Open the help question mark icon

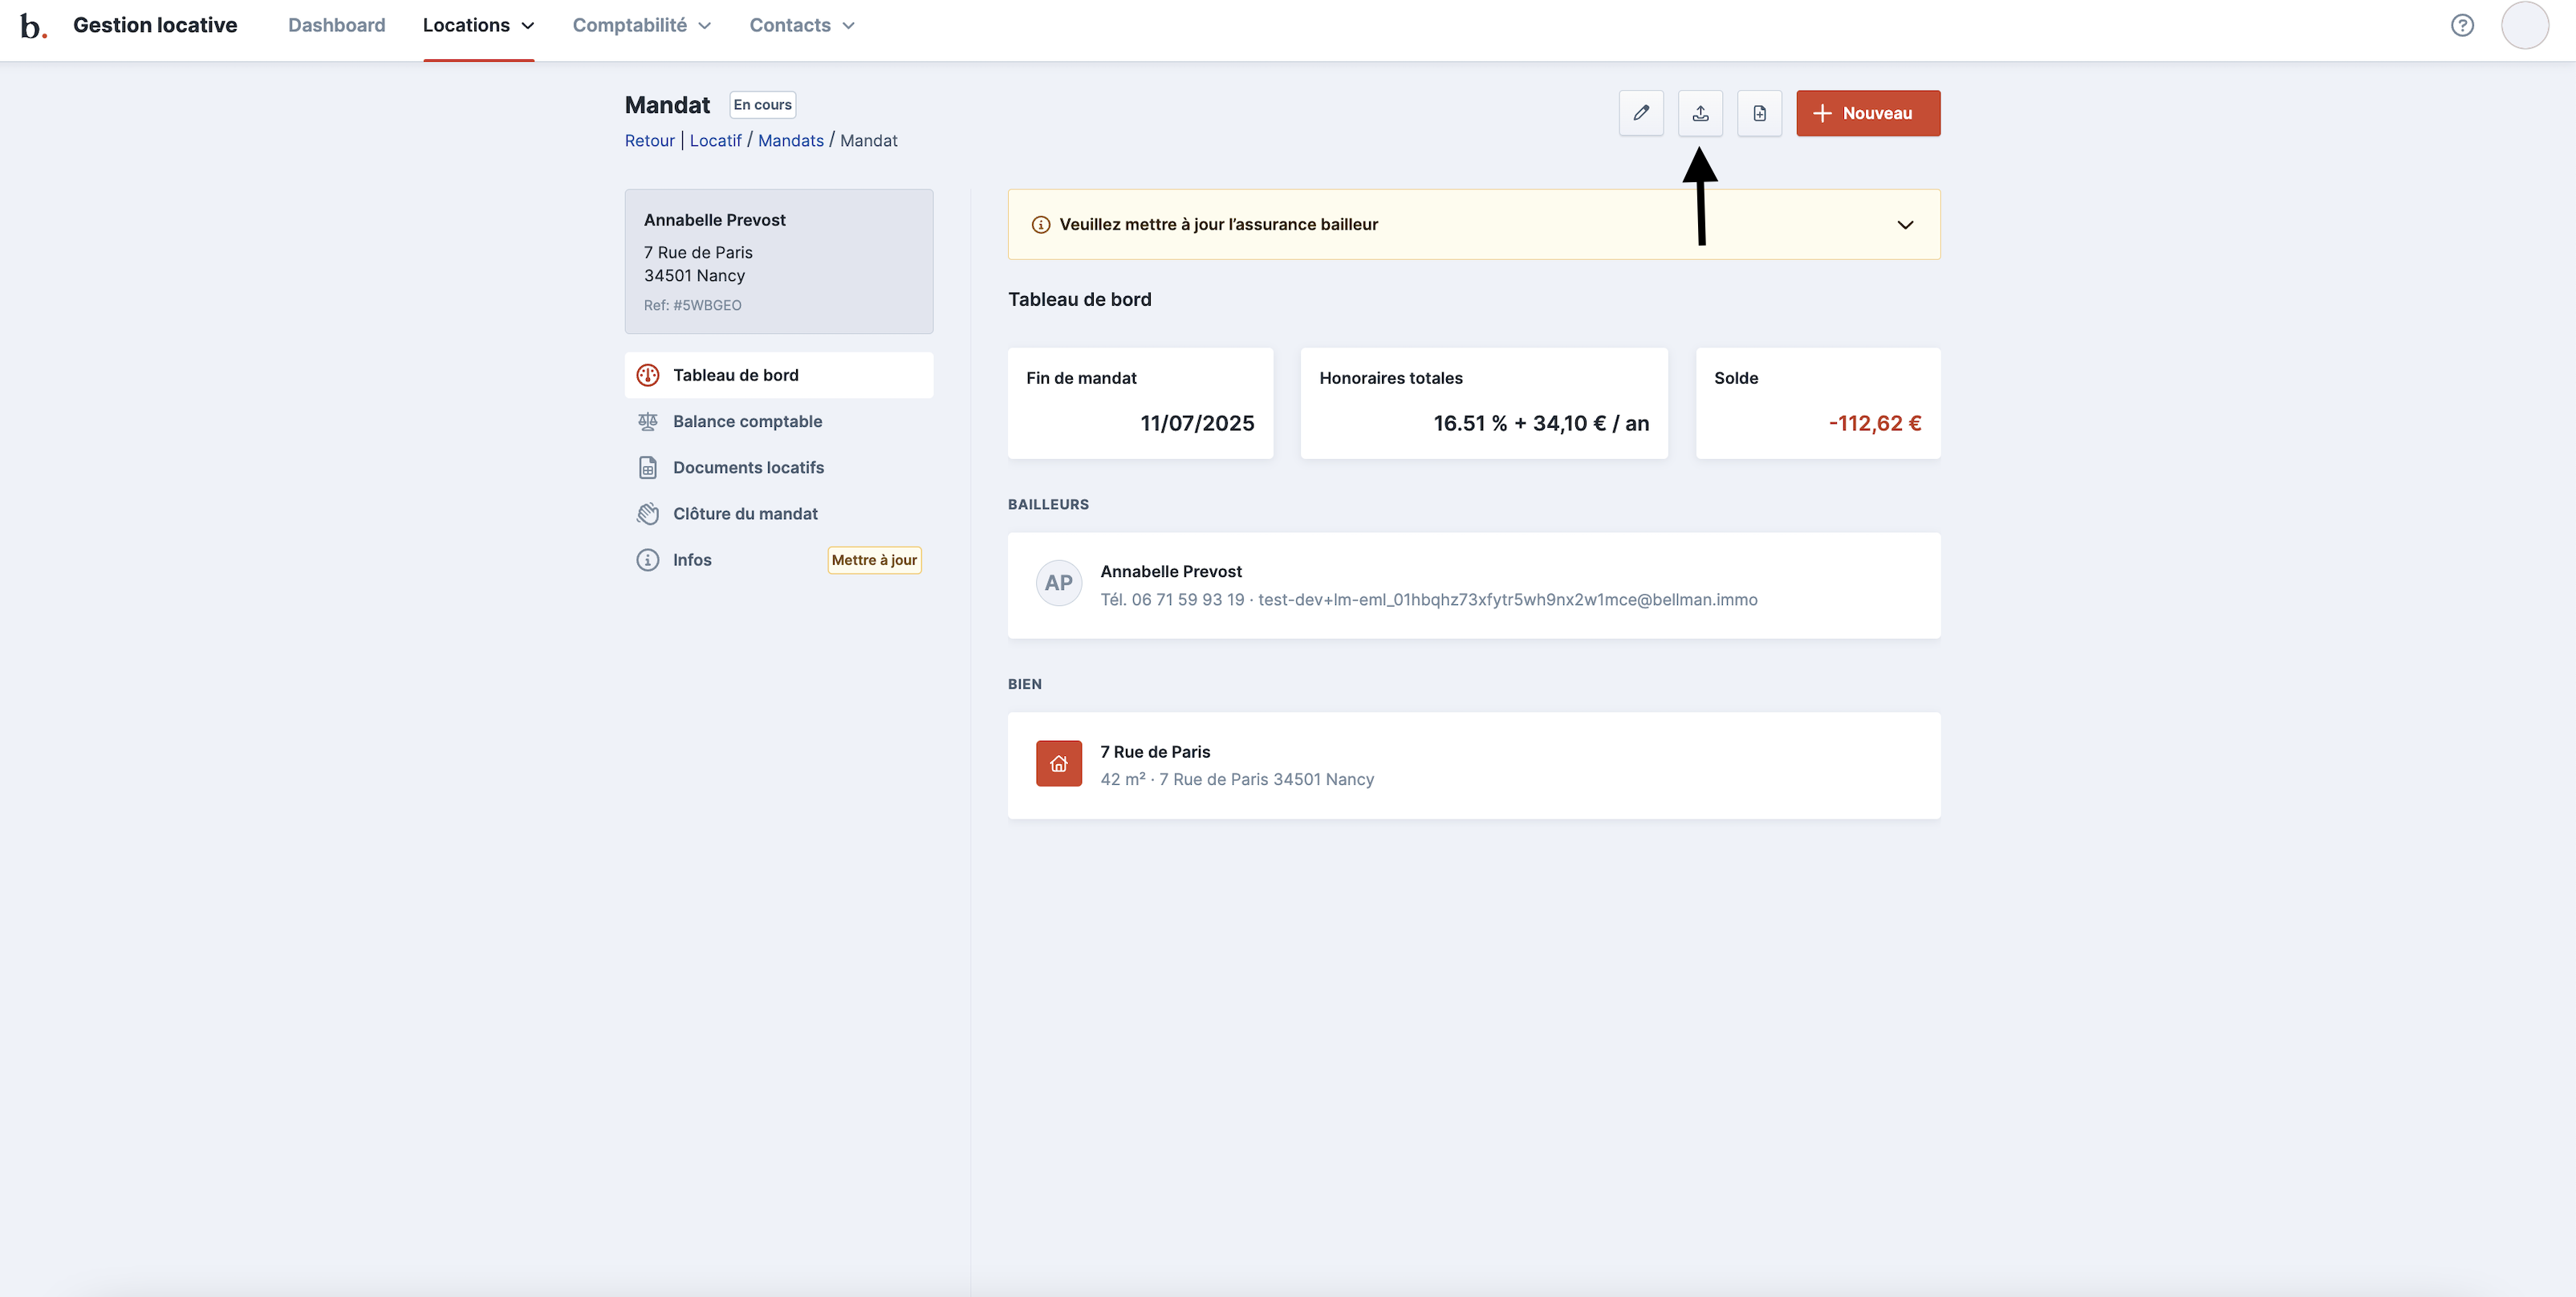tap(2462, 25)
